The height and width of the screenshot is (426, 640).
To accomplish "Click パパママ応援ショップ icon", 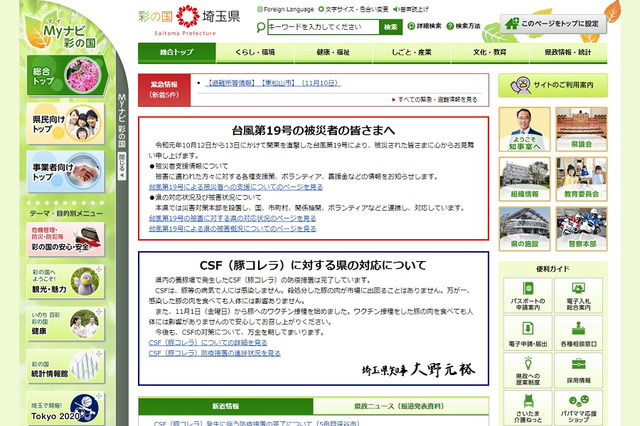I will pos(578,408).
